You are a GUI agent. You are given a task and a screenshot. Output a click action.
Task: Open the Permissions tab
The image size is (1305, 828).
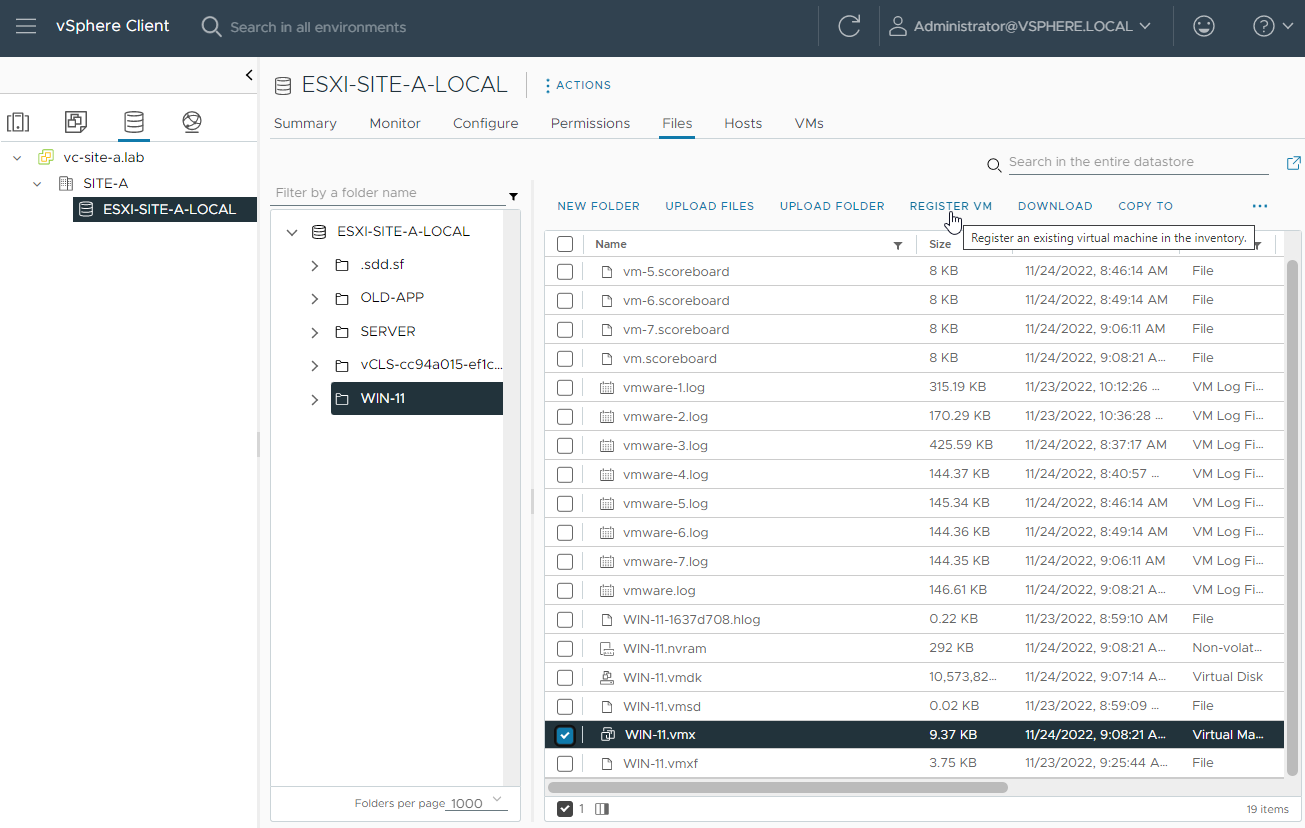[x=590, y=123]
